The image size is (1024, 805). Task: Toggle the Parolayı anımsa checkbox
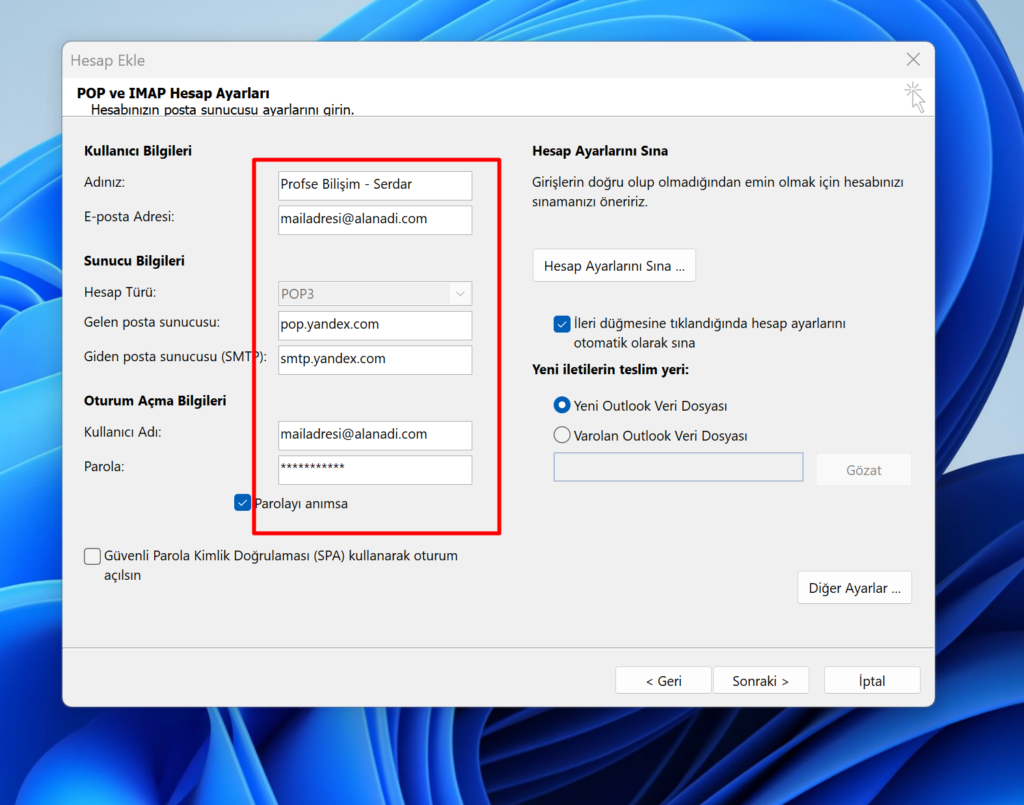click(242, 503)
